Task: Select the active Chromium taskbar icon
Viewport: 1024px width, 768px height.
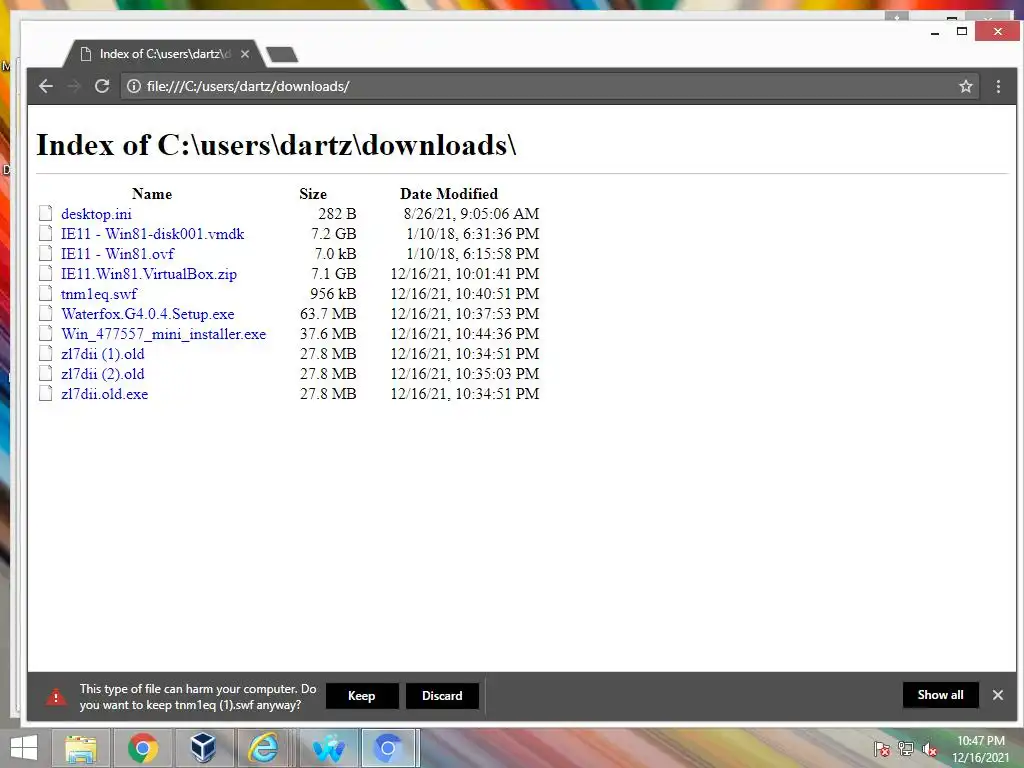Action: coord(388,748)
